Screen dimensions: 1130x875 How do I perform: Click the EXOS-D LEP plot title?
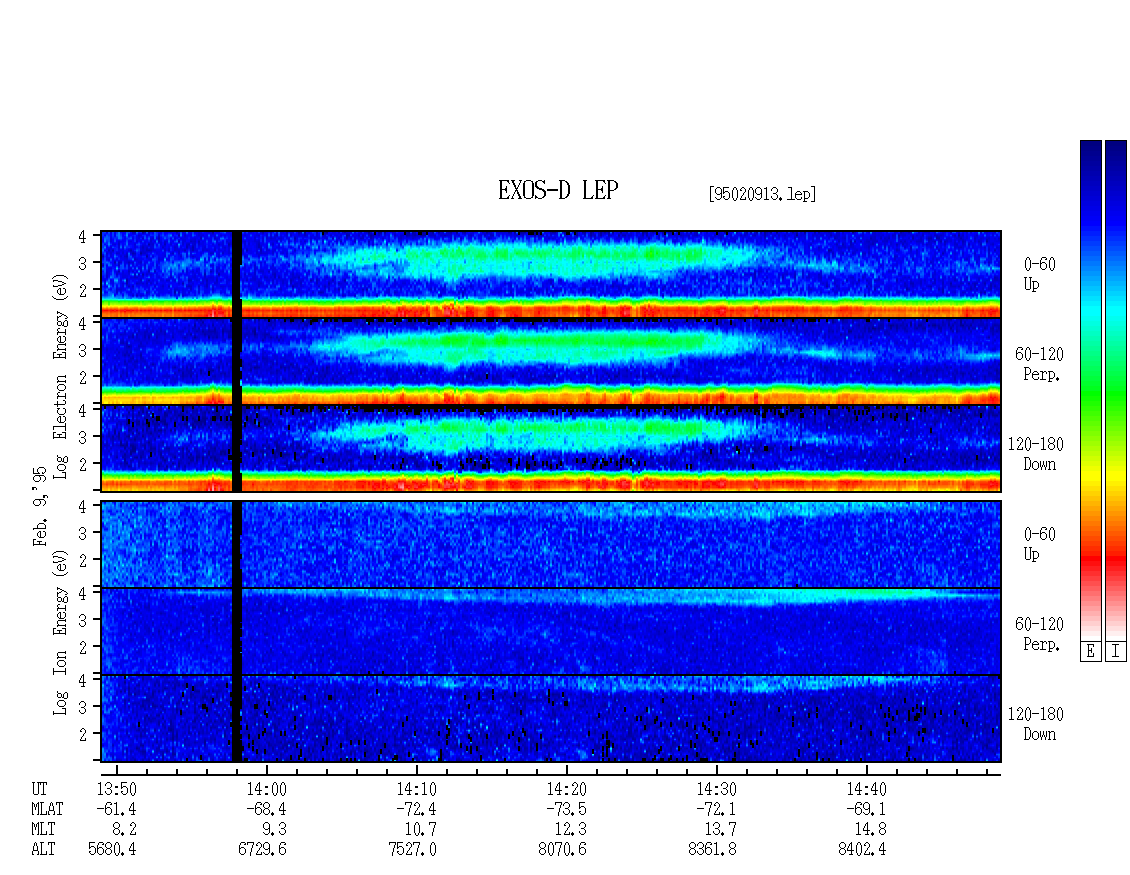tap(558, 190)
